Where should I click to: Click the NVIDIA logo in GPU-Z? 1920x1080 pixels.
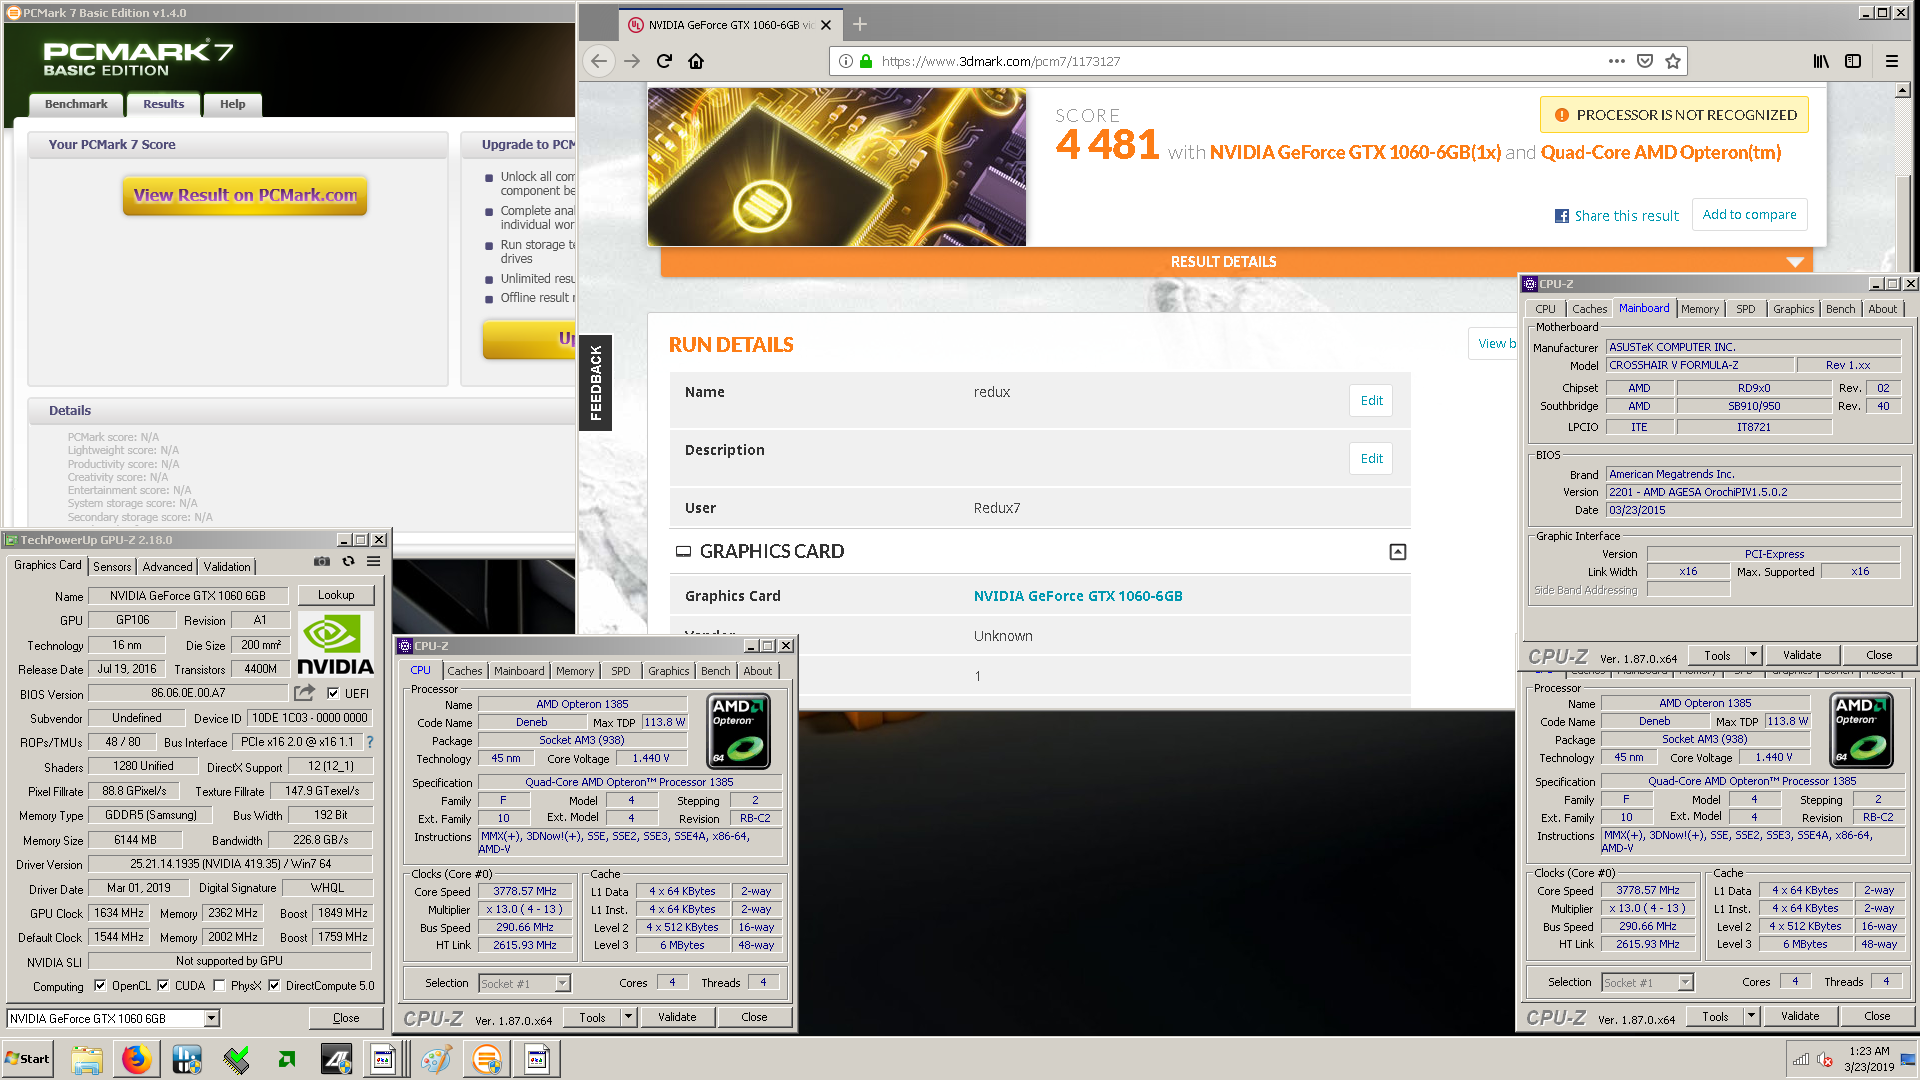click(x=336, y=645)
